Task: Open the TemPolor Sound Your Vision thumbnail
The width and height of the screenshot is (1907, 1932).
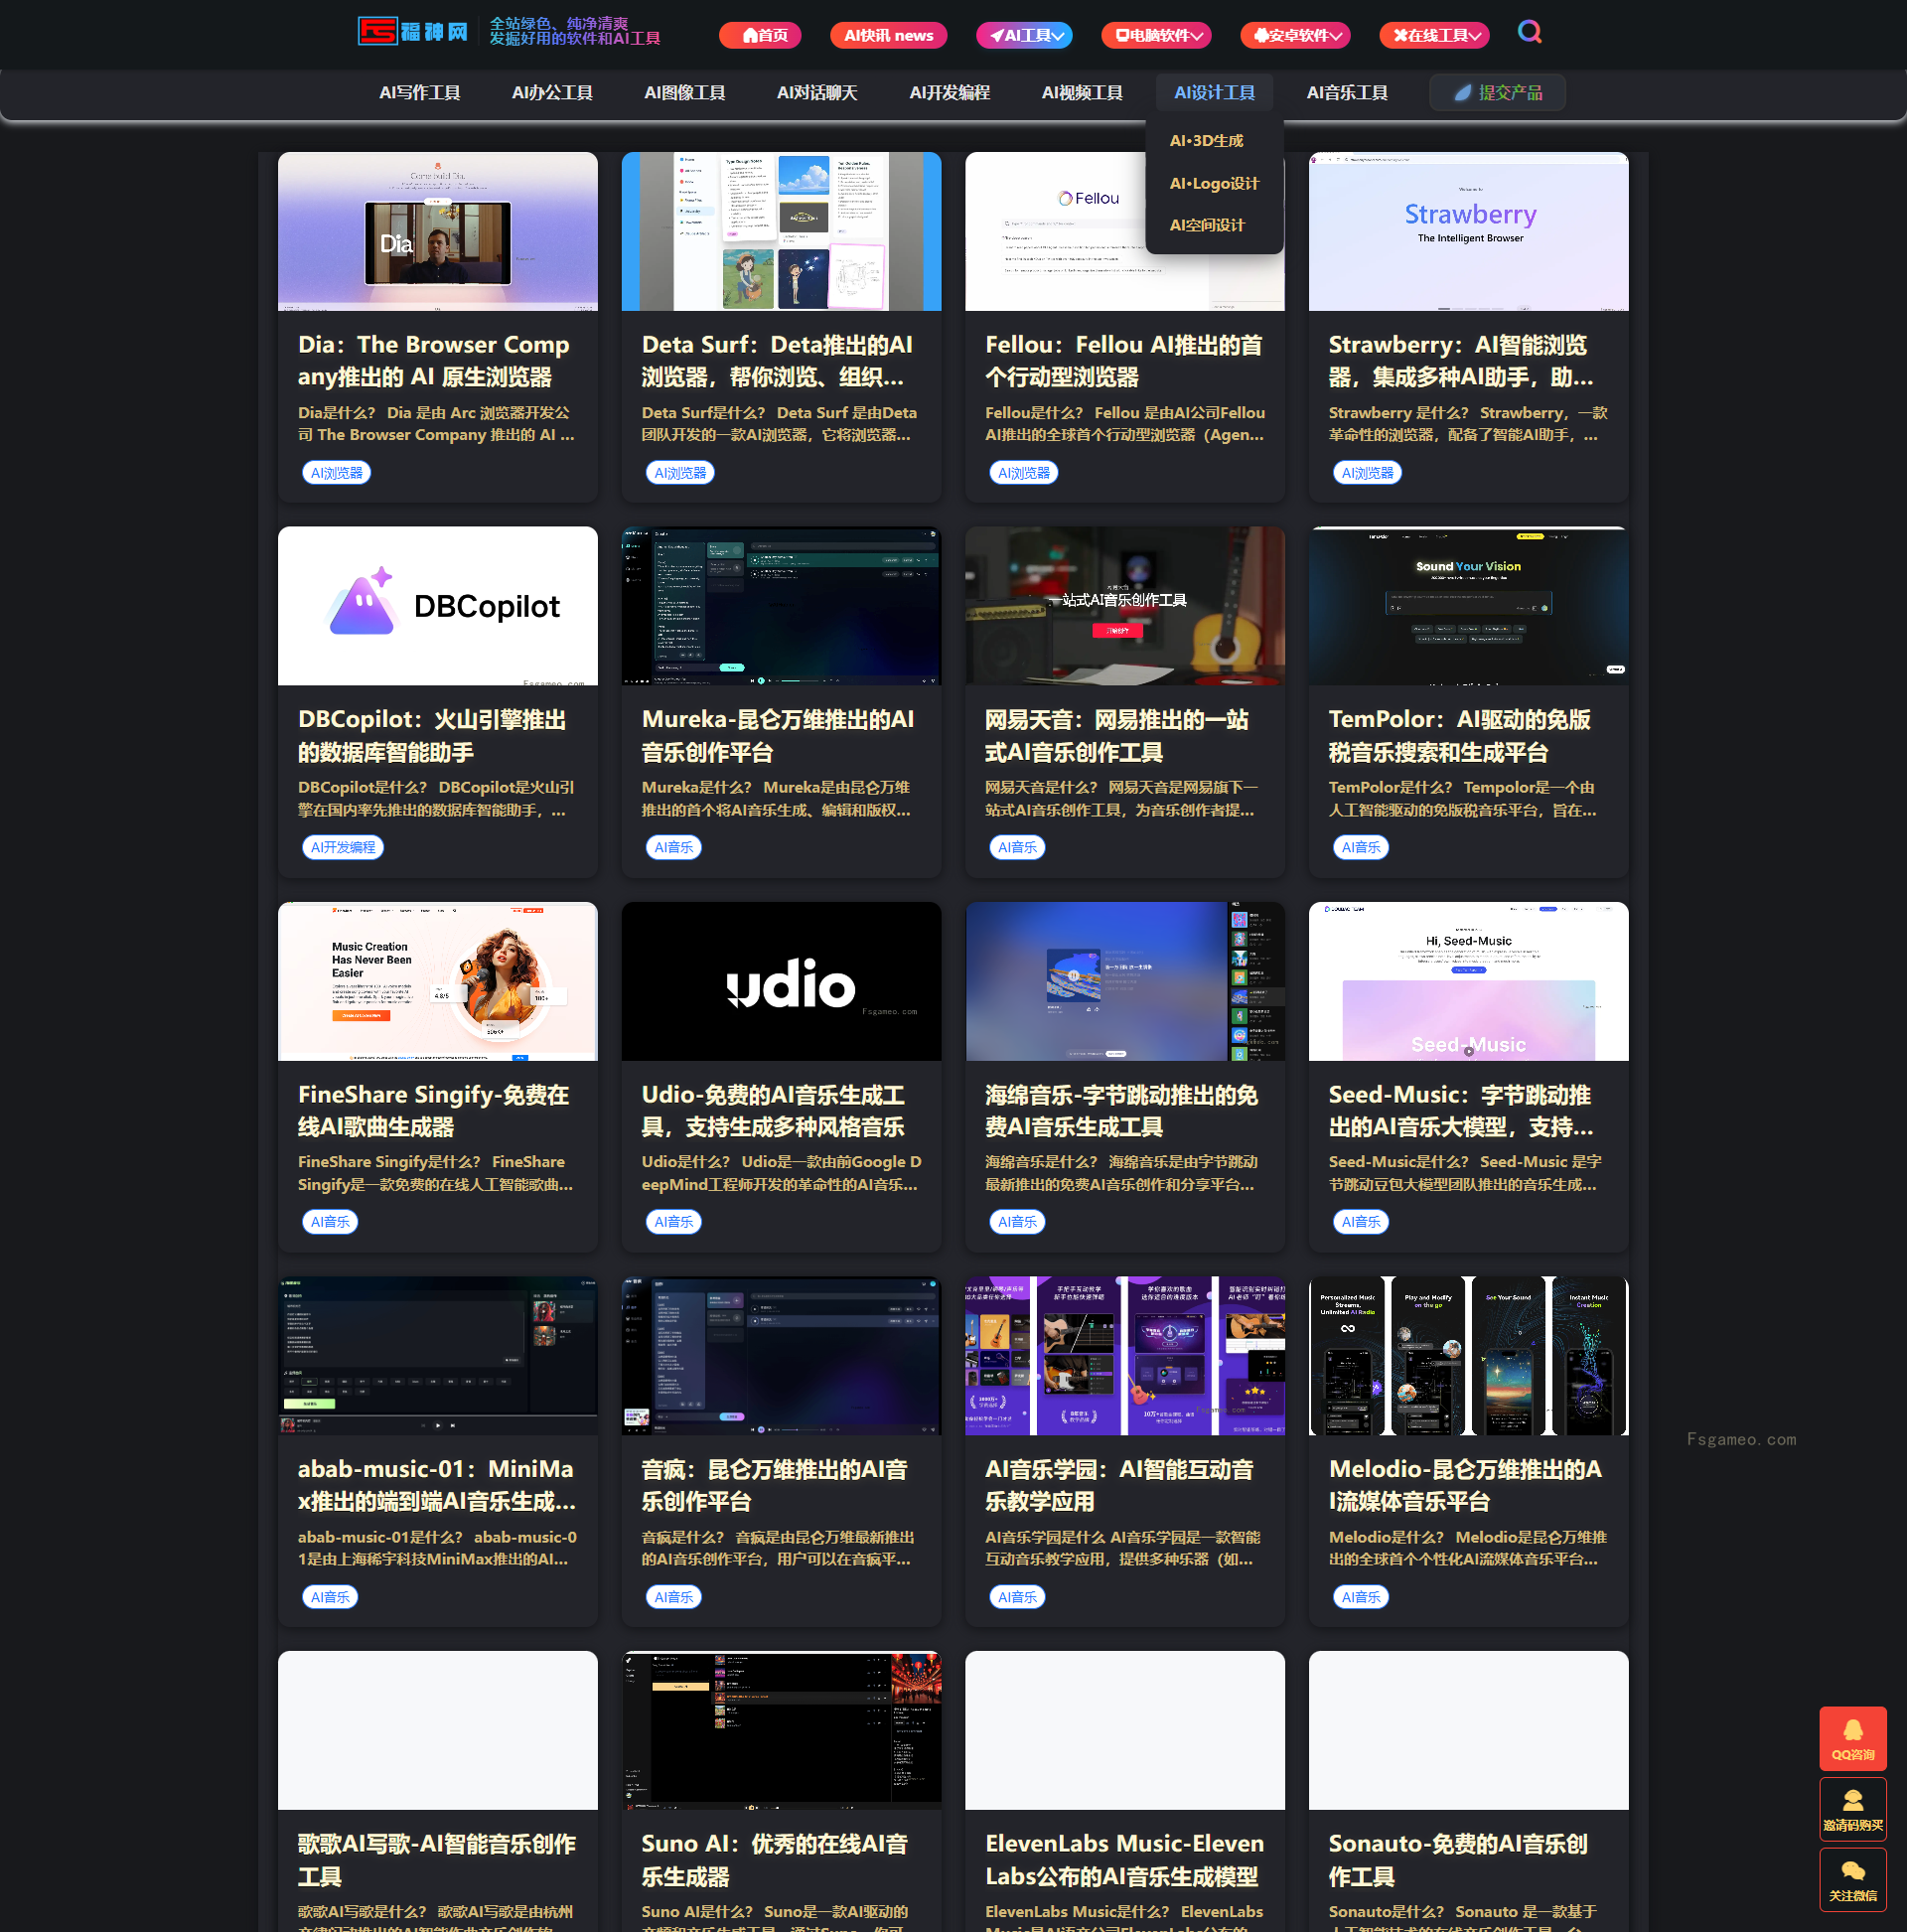Action: point(1468,606)
